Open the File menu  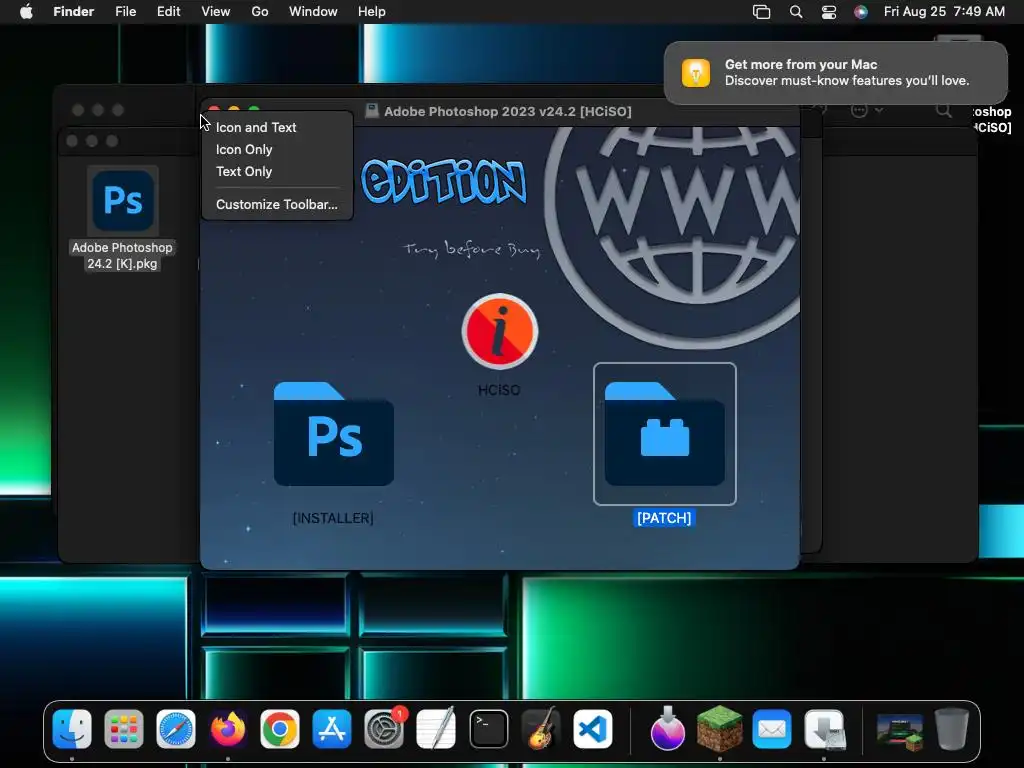tap(125, 12)
